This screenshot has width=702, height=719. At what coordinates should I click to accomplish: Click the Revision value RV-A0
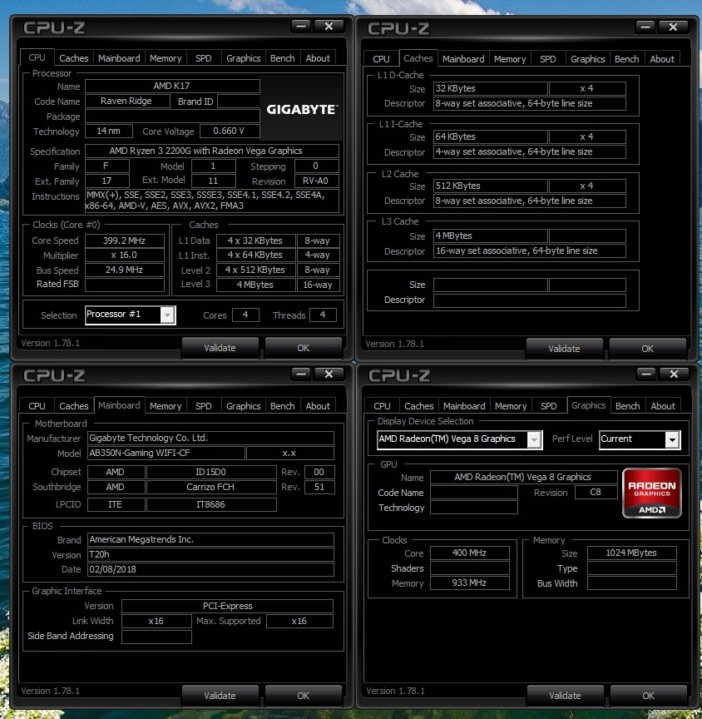click(316, 181)
